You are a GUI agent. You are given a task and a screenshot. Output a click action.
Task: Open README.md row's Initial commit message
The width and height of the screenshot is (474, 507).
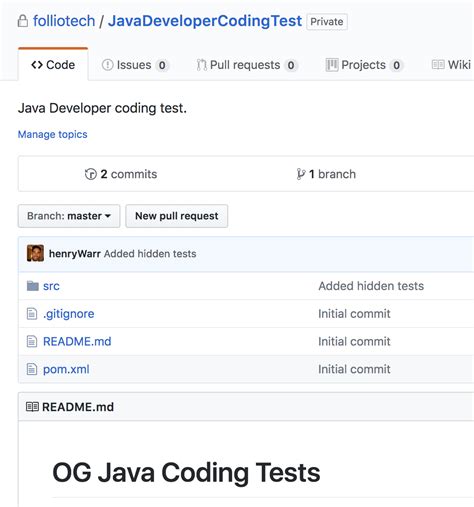(x=354, y=341)
